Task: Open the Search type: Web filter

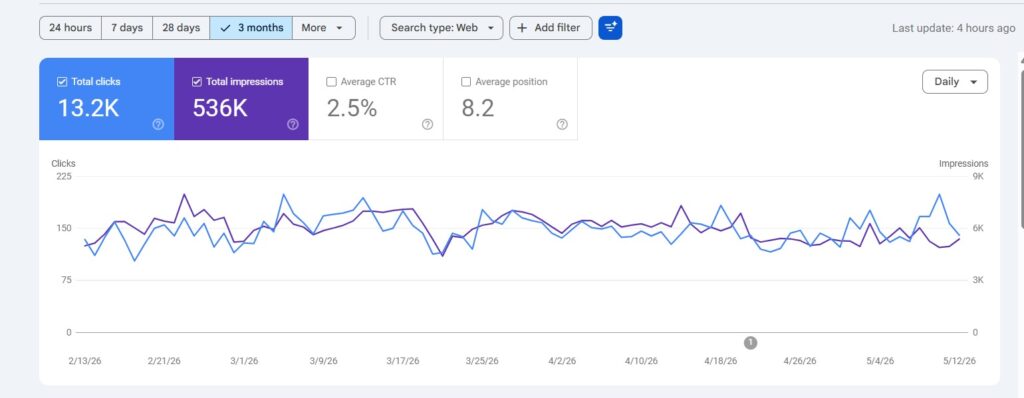Action: pos(441,28)
